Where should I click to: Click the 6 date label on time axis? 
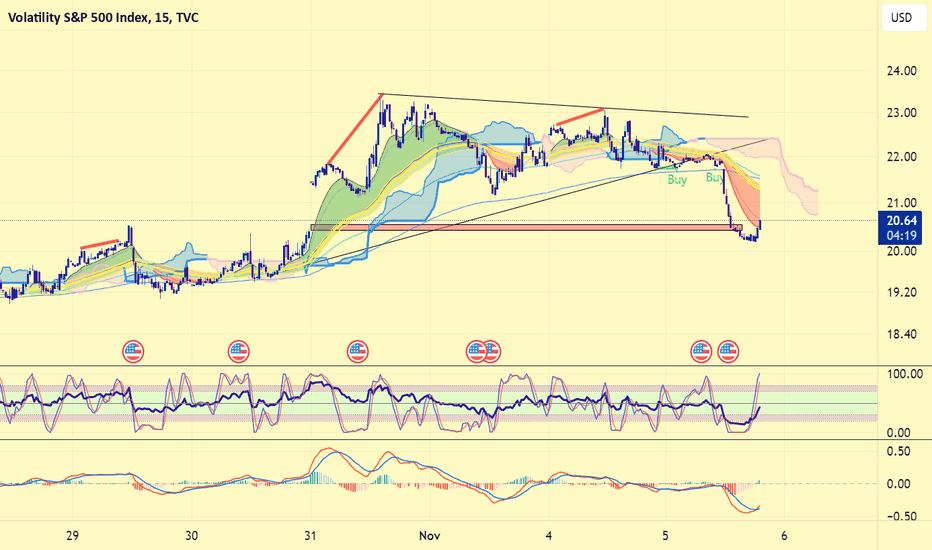784,536
